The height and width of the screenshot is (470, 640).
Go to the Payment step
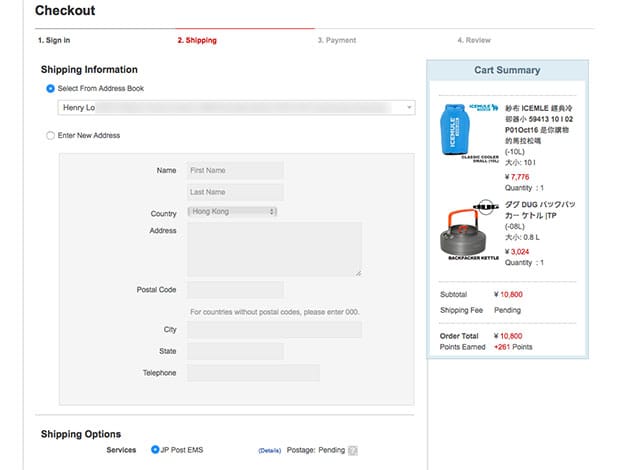[x=336, y=41]
